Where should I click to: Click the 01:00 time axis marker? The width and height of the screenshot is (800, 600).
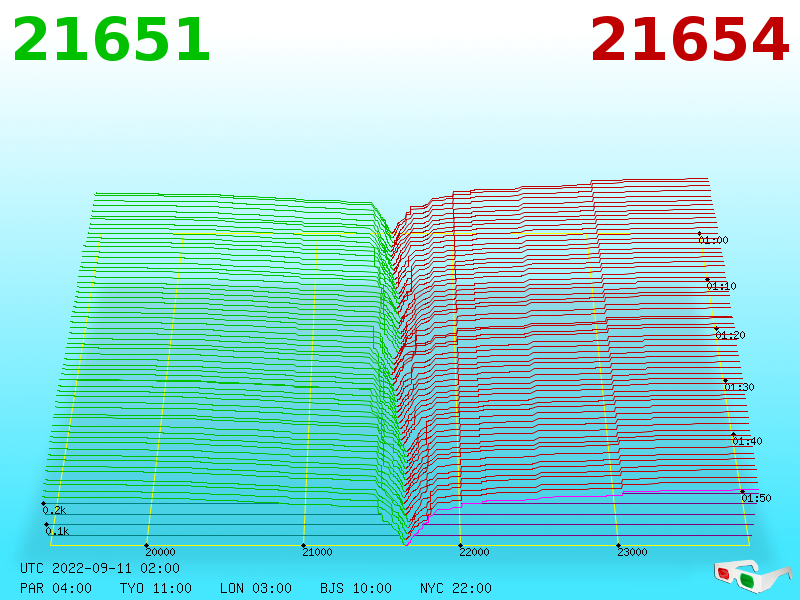[x=713, y=240]
